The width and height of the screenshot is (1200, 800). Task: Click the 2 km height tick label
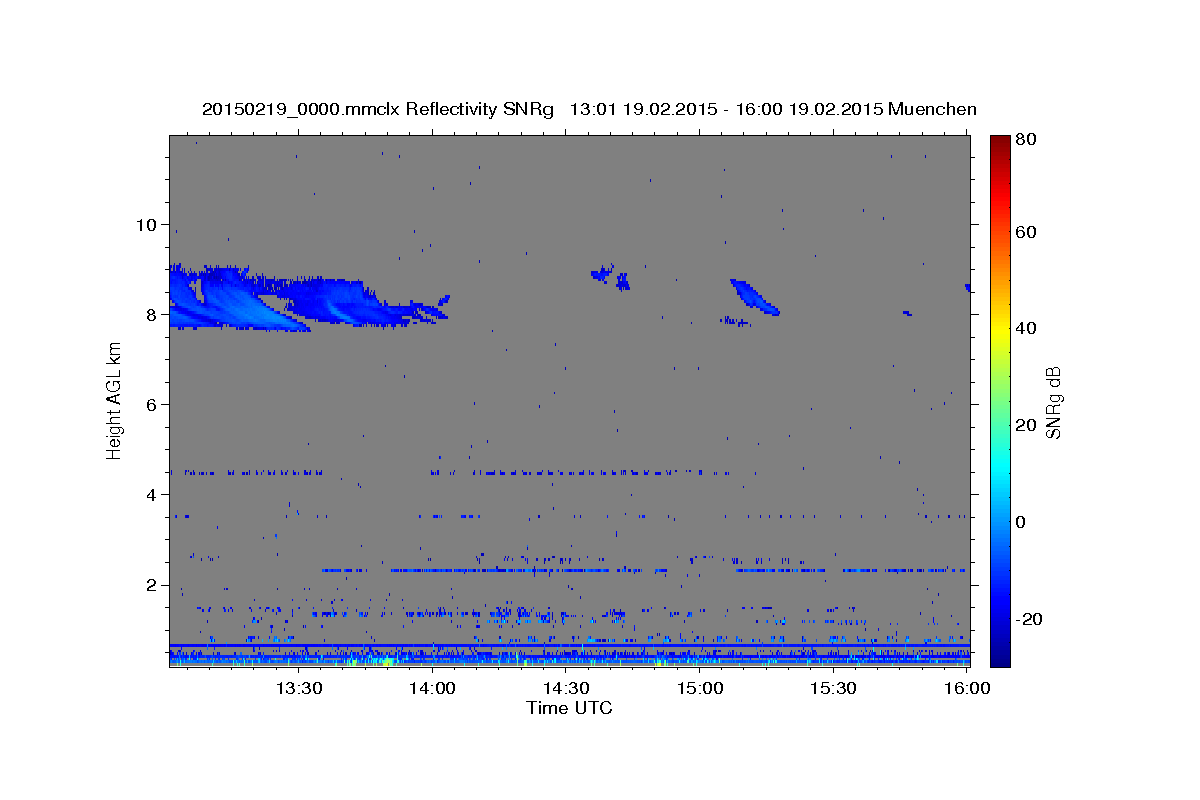153,585
